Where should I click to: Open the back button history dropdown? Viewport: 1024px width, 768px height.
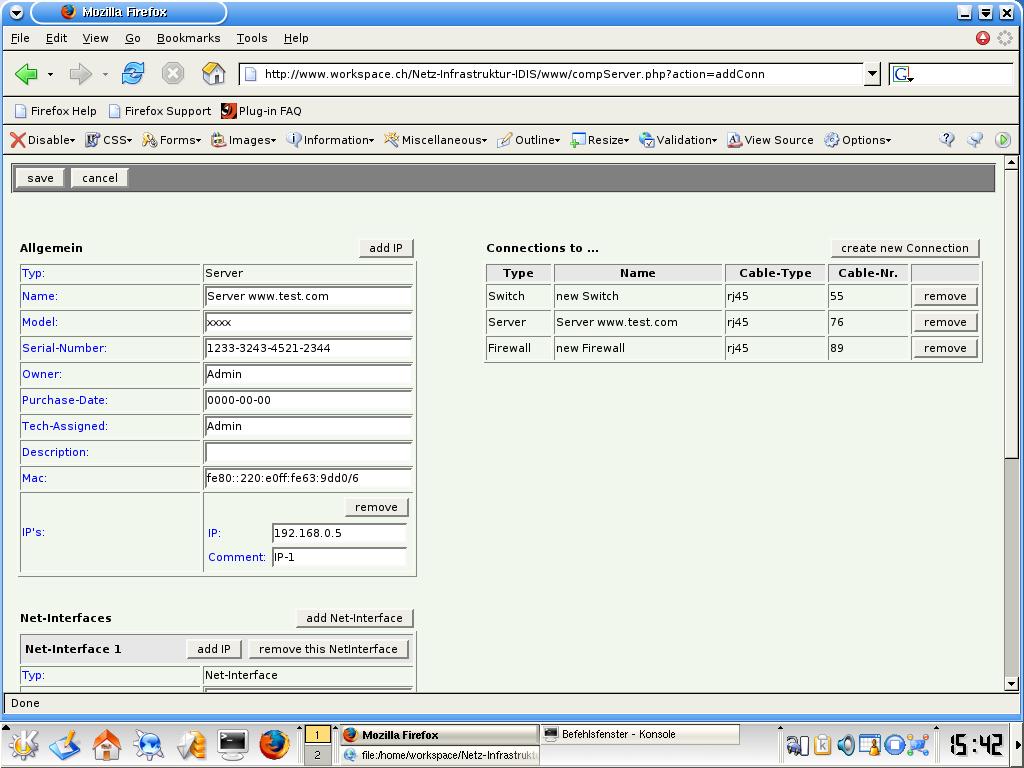tap(50, 74)
